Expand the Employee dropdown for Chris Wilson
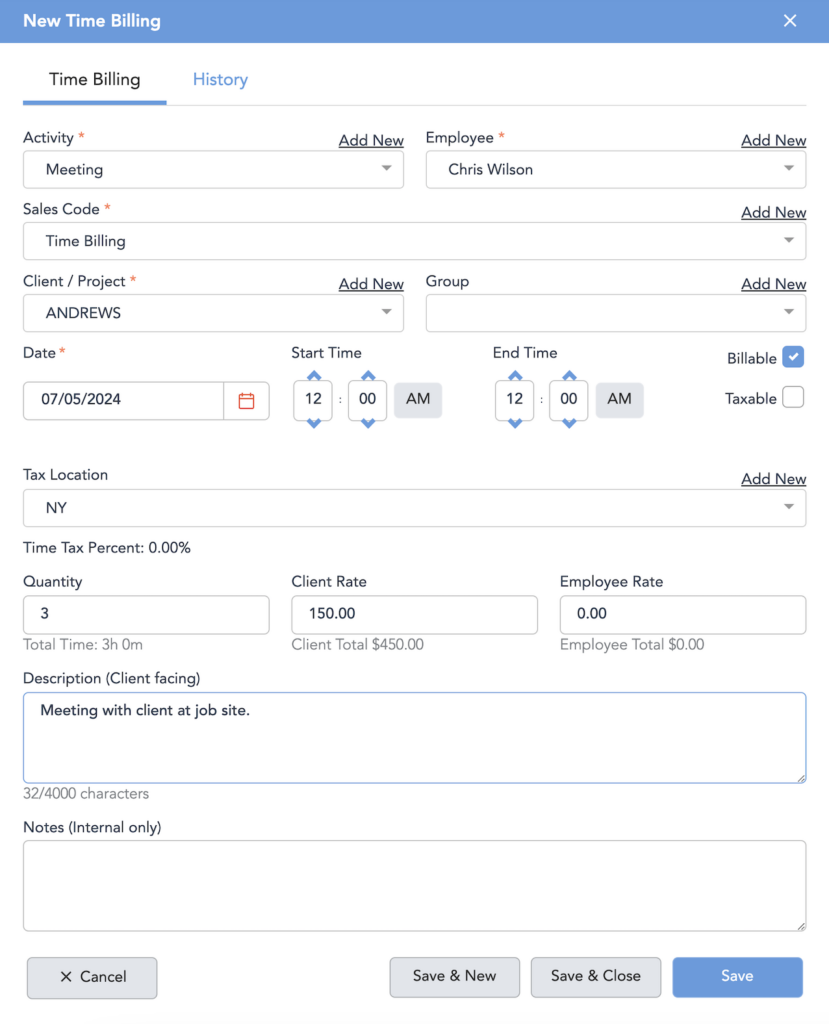Viewport: 829px width, 1024px height. (615, 170)
